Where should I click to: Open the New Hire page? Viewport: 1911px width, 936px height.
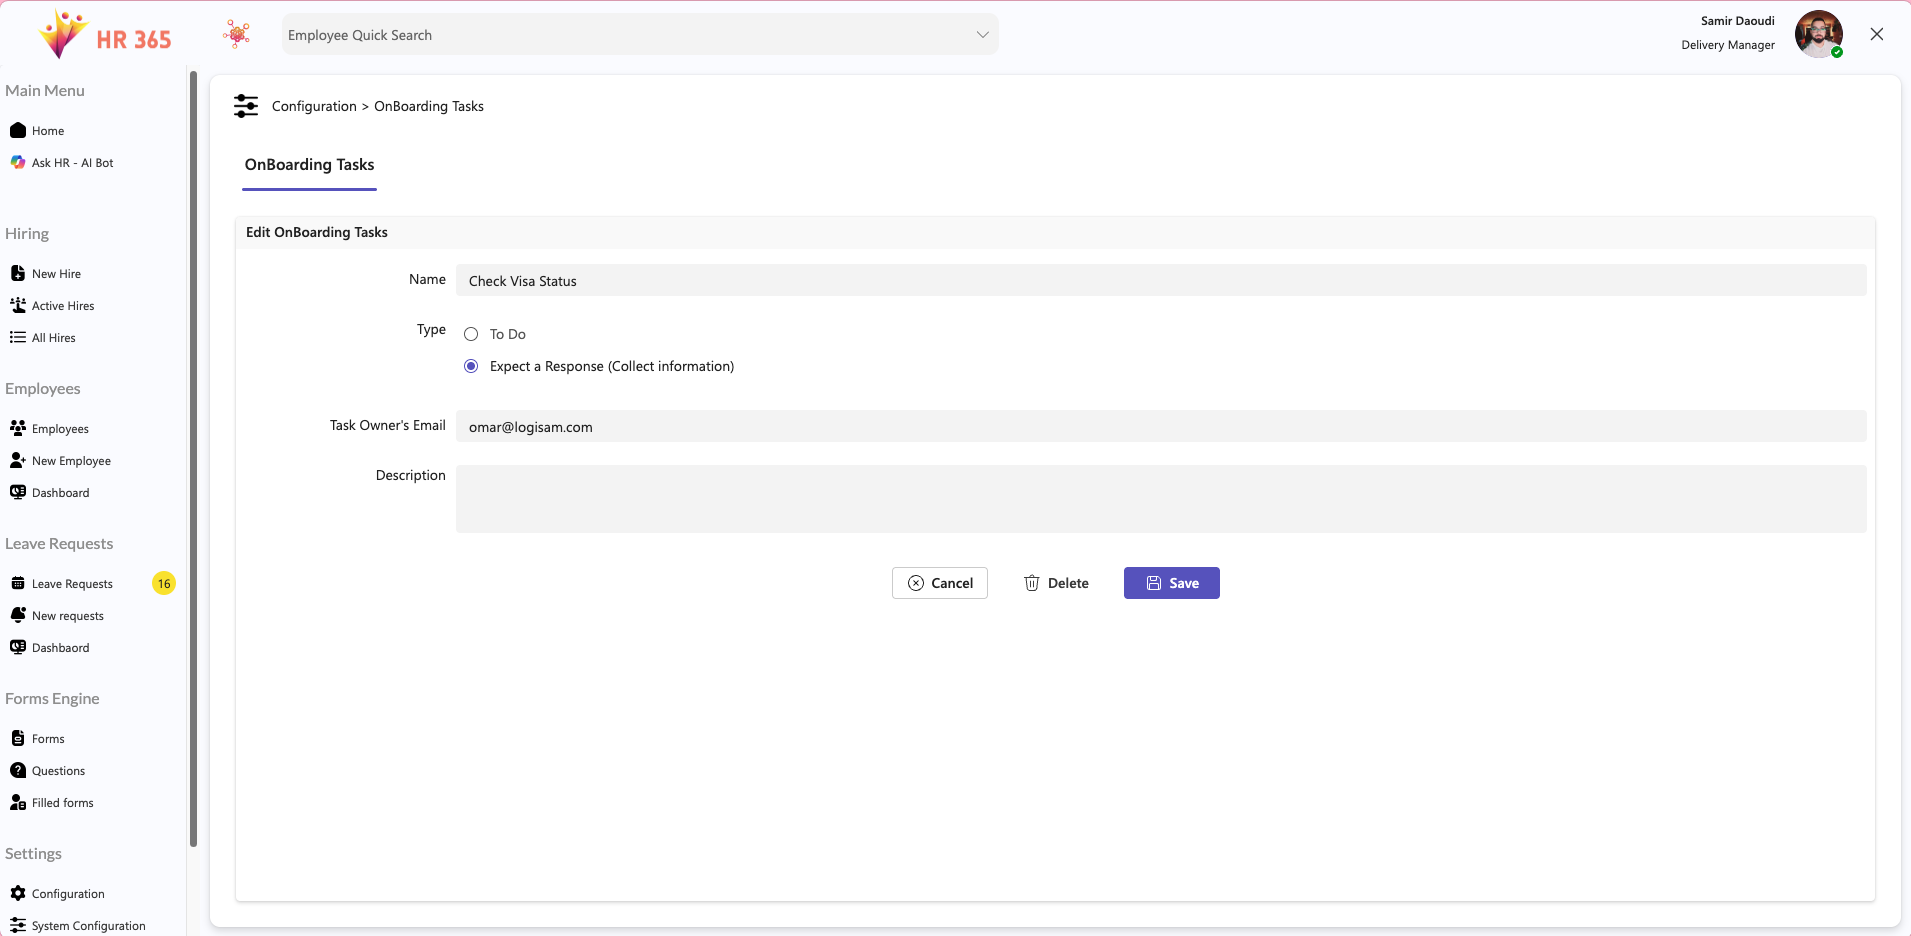[55, 272]
